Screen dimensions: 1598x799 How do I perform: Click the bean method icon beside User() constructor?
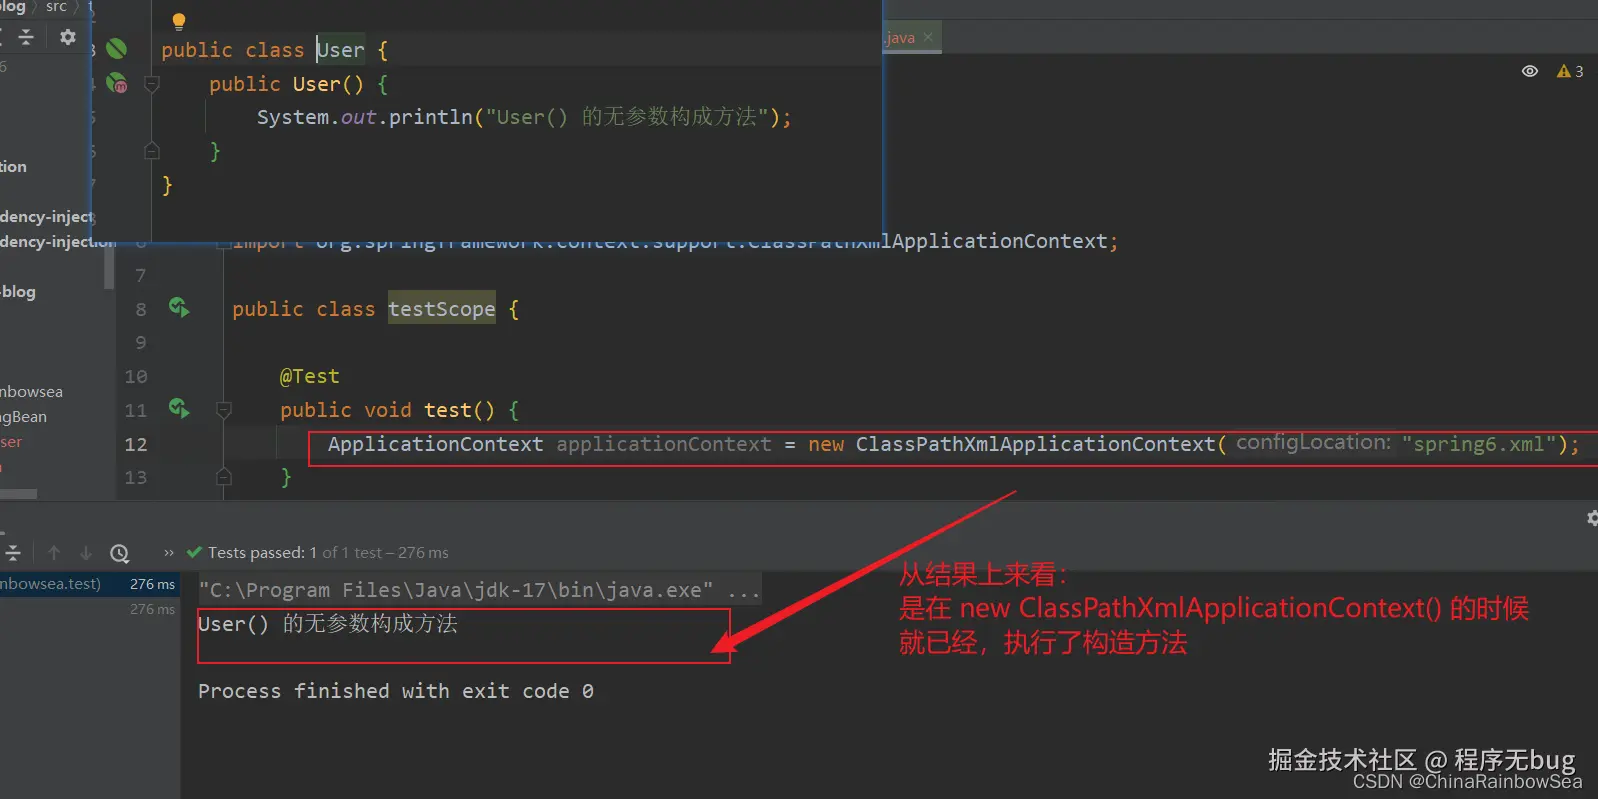tap(117, 83)
